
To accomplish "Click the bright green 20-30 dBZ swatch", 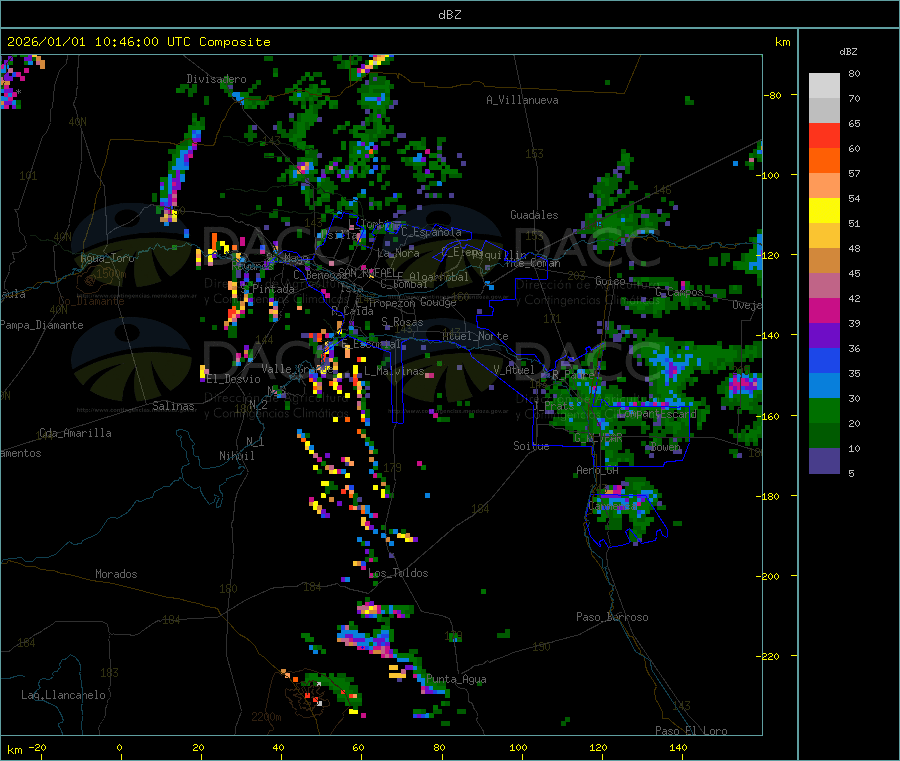I will point(824,411).
